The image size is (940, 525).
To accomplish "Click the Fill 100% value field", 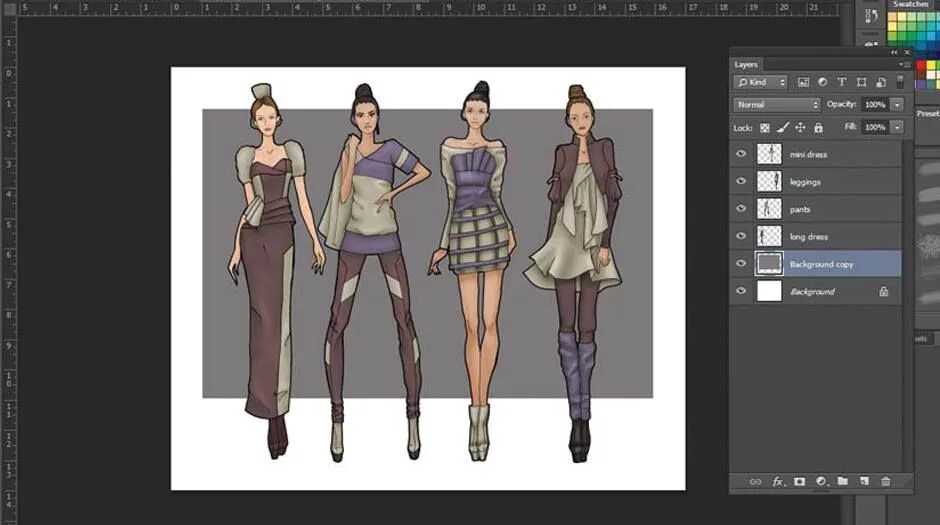I will coord(876,127).
